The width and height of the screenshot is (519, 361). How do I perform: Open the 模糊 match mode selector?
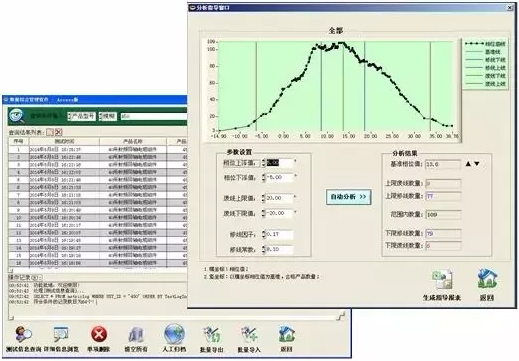[x=108, y=116]
